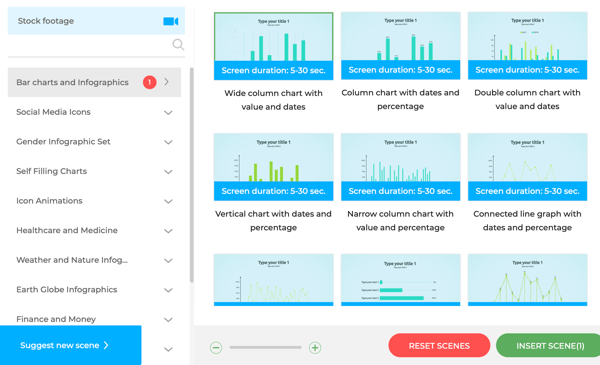The image size is (600, 365).
Task: Open the Stock footage tab
Action: [x=96, y=21]
